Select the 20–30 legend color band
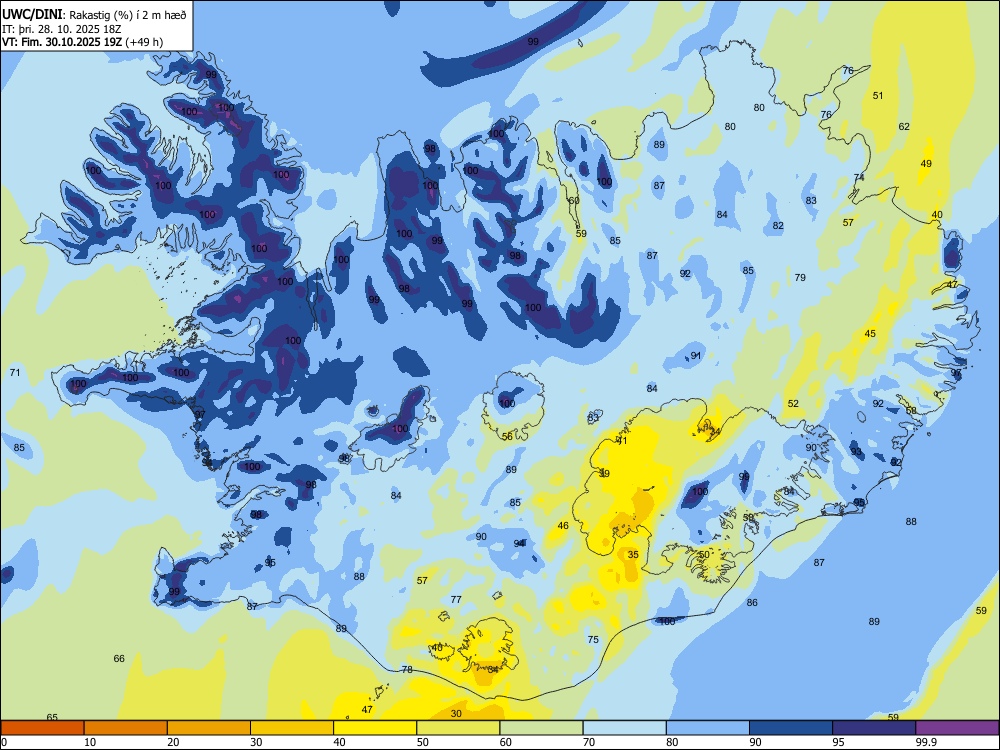1000x750 pixels. coord(209,728)
